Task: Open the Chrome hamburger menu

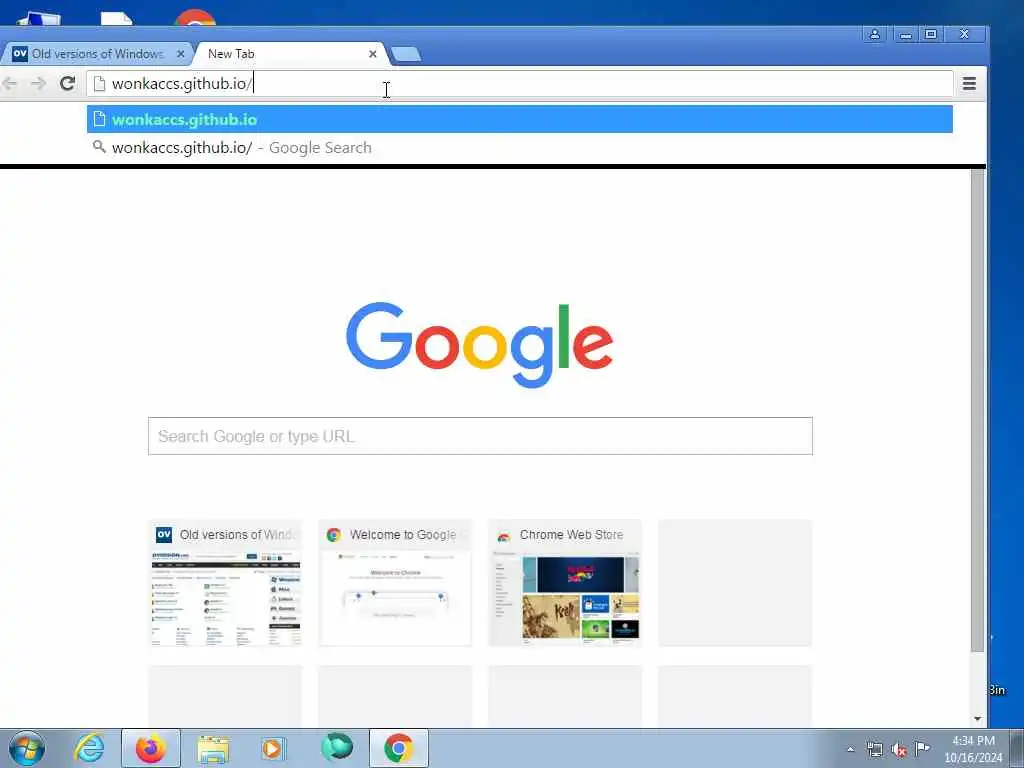Action: click(x=969, y=84)
